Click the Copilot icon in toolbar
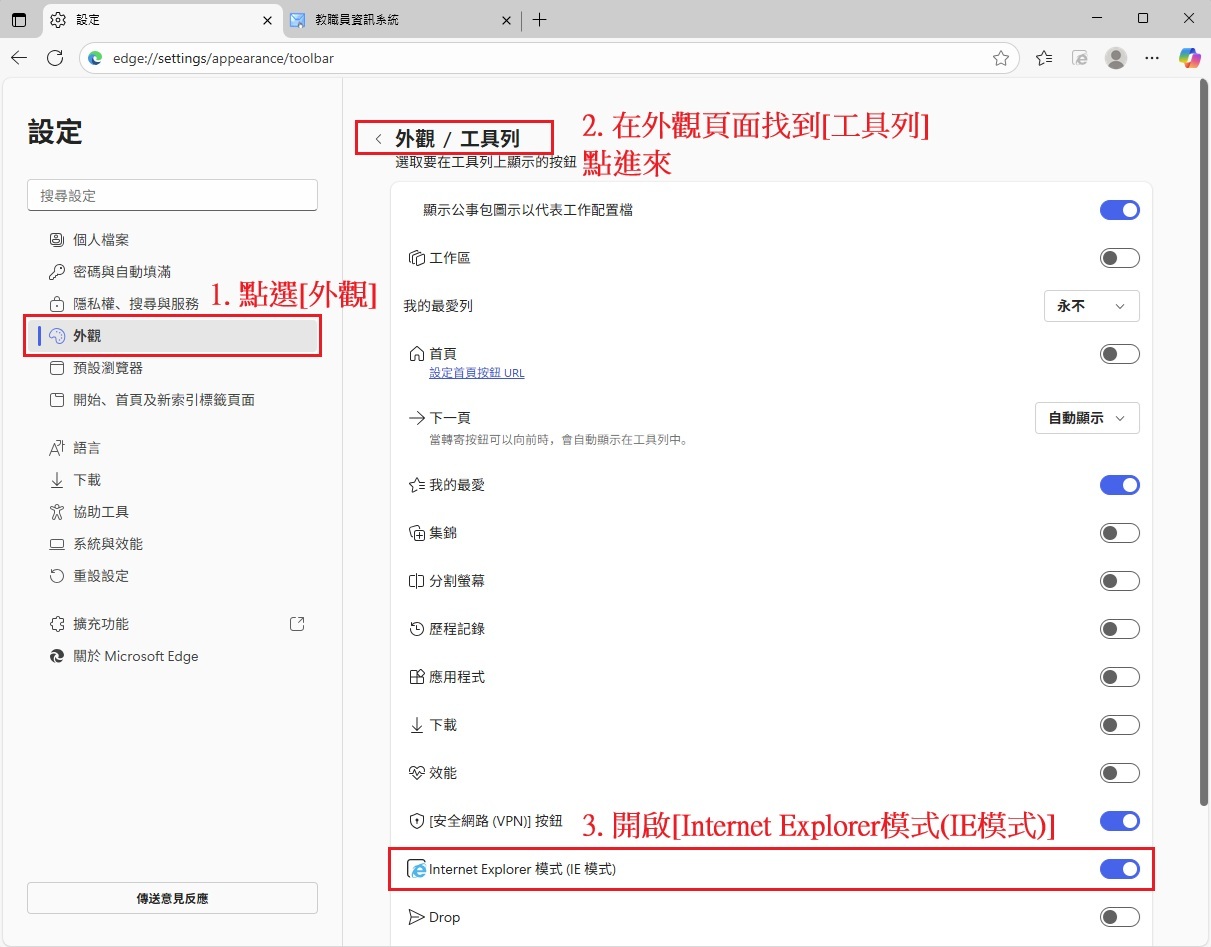The image size is (1211, 947). point(1189,58)
